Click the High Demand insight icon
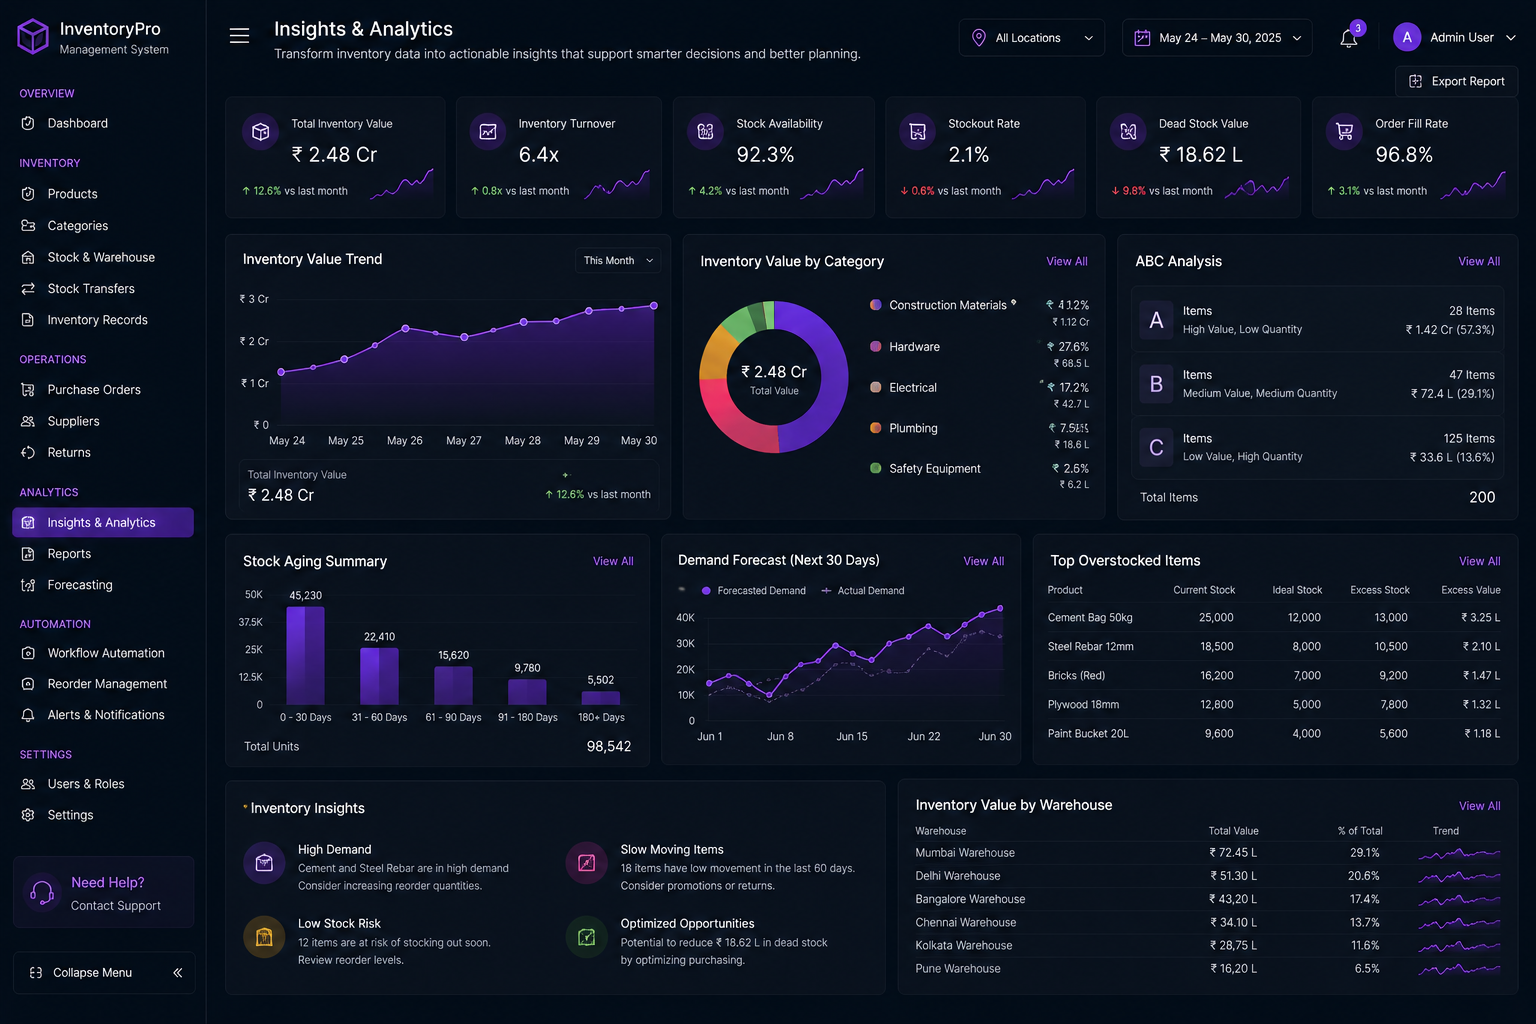Image resolution: width=1536 pixels, height=1024 pixels. pyautogui.click(x=264, y=863)
